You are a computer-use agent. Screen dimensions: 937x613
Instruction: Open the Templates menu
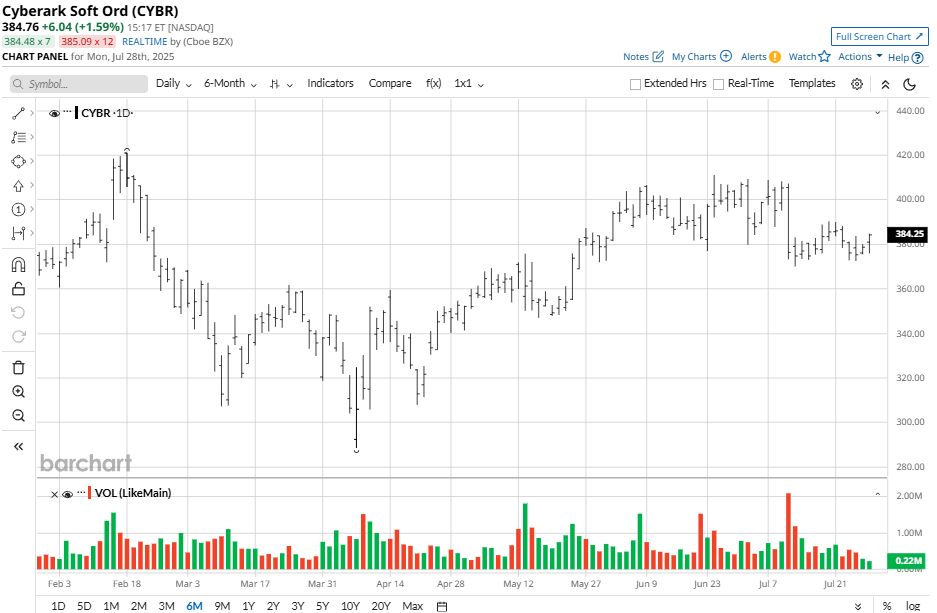tap(812, 84)
